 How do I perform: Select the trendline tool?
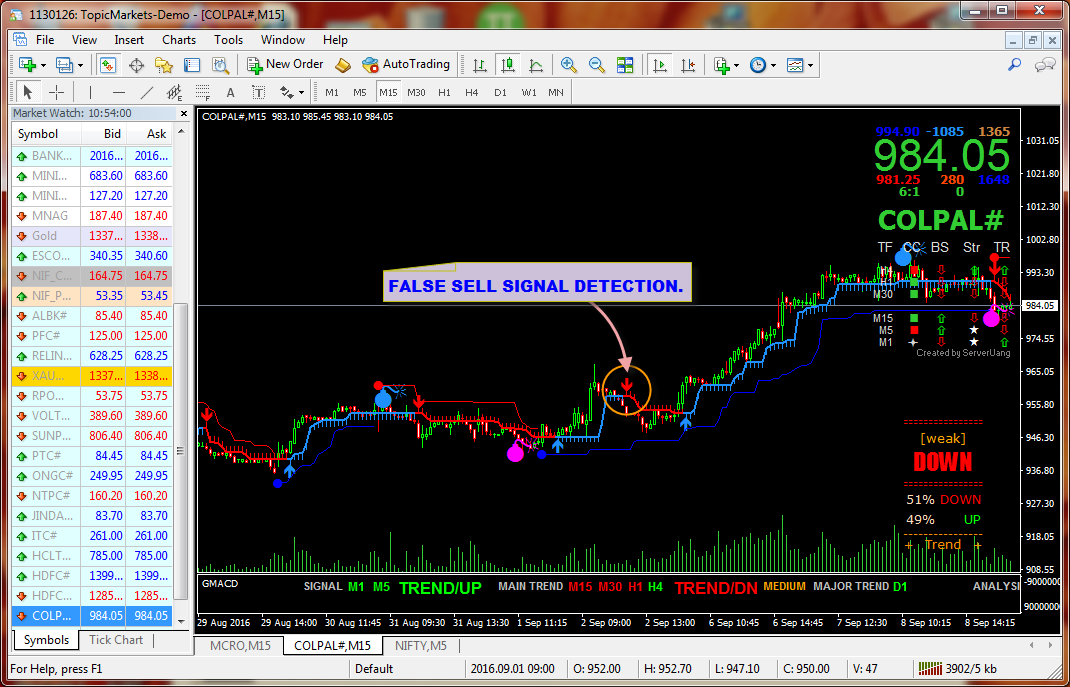147,92
